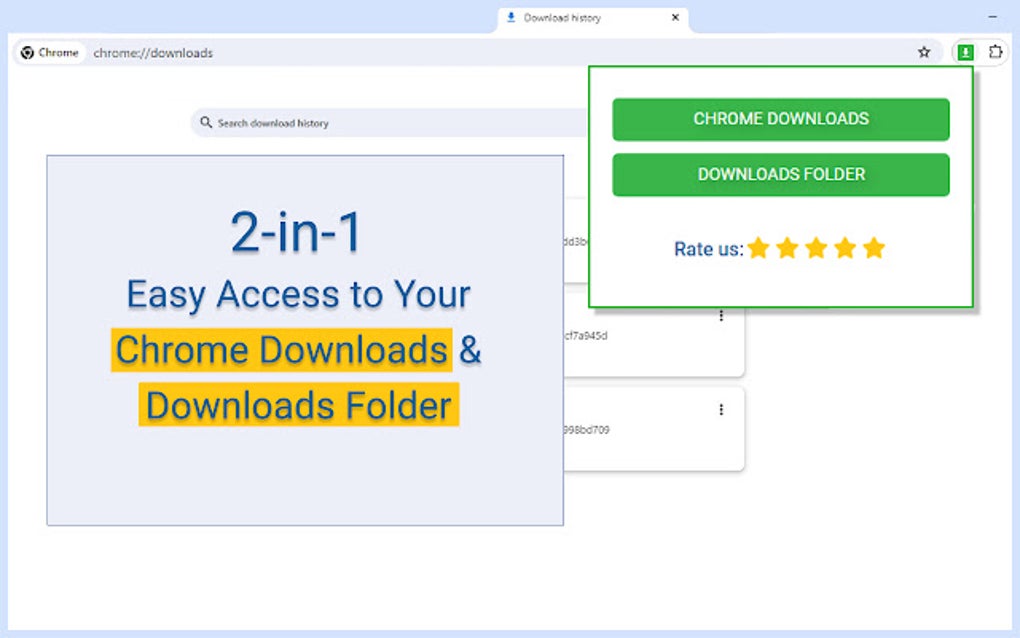The width and height of the screenshot is (1020, 638).
Task: Click the first rating star
Action: [758, 248]
